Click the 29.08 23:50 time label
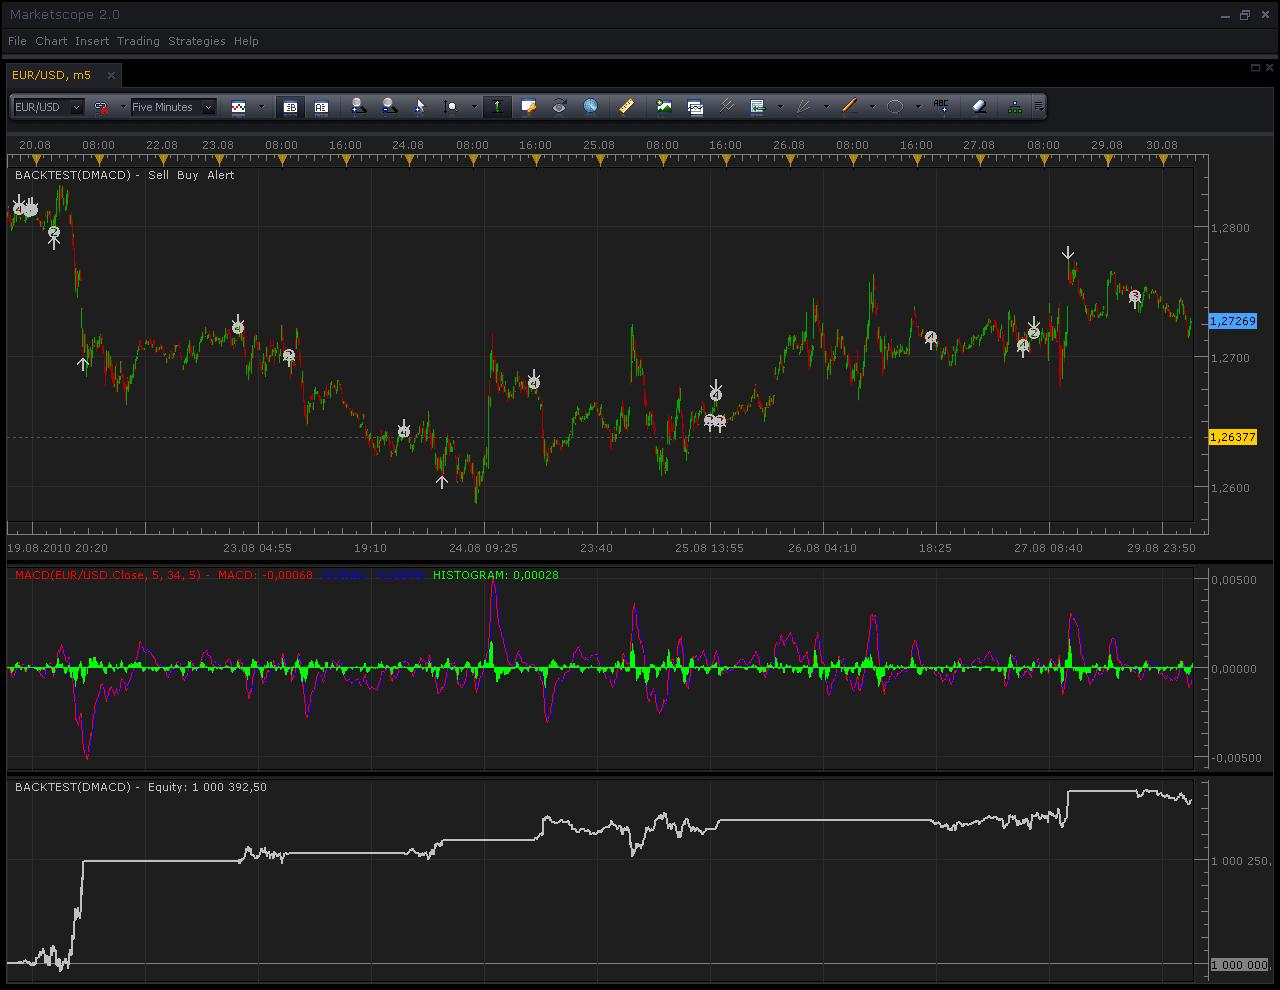1280x990 pixels. (x=1161, y=548)
